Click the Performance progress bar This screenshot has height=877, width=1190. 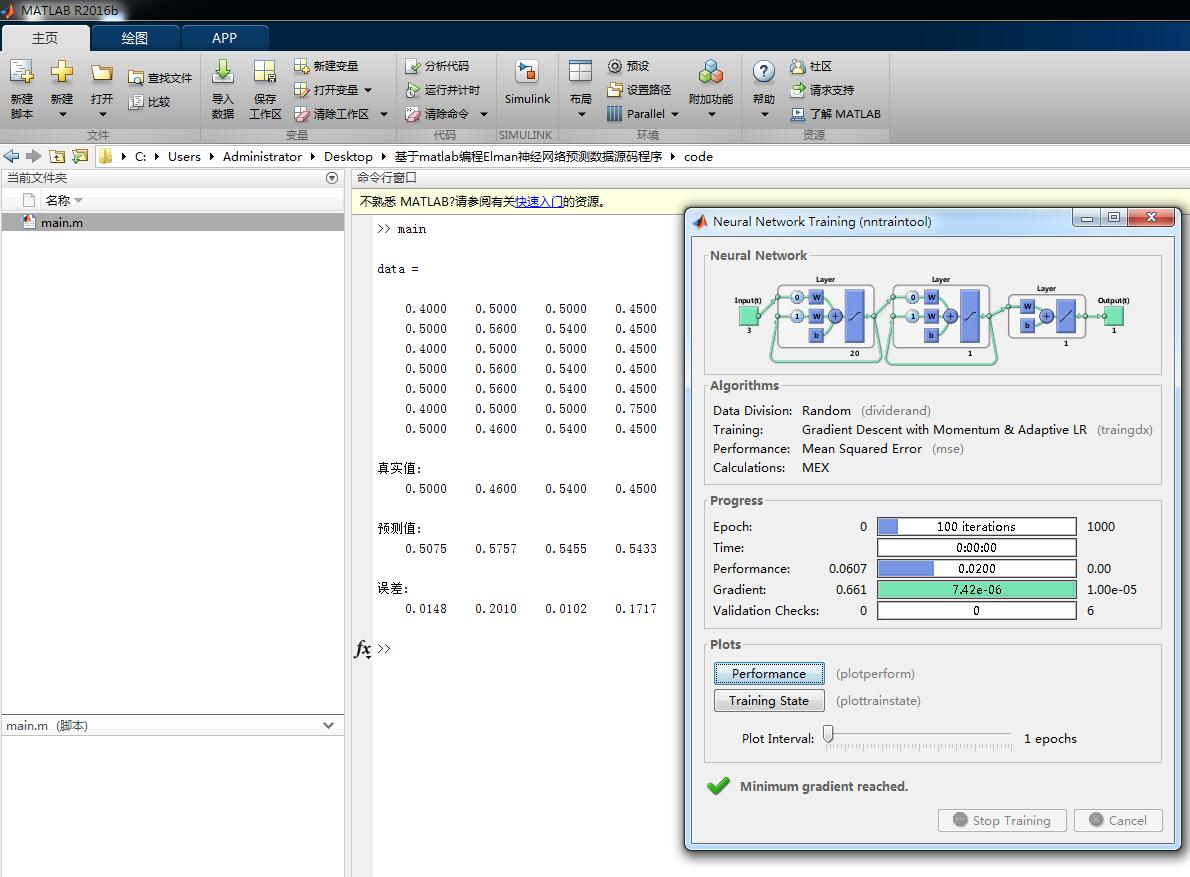[x=976, y=568]
